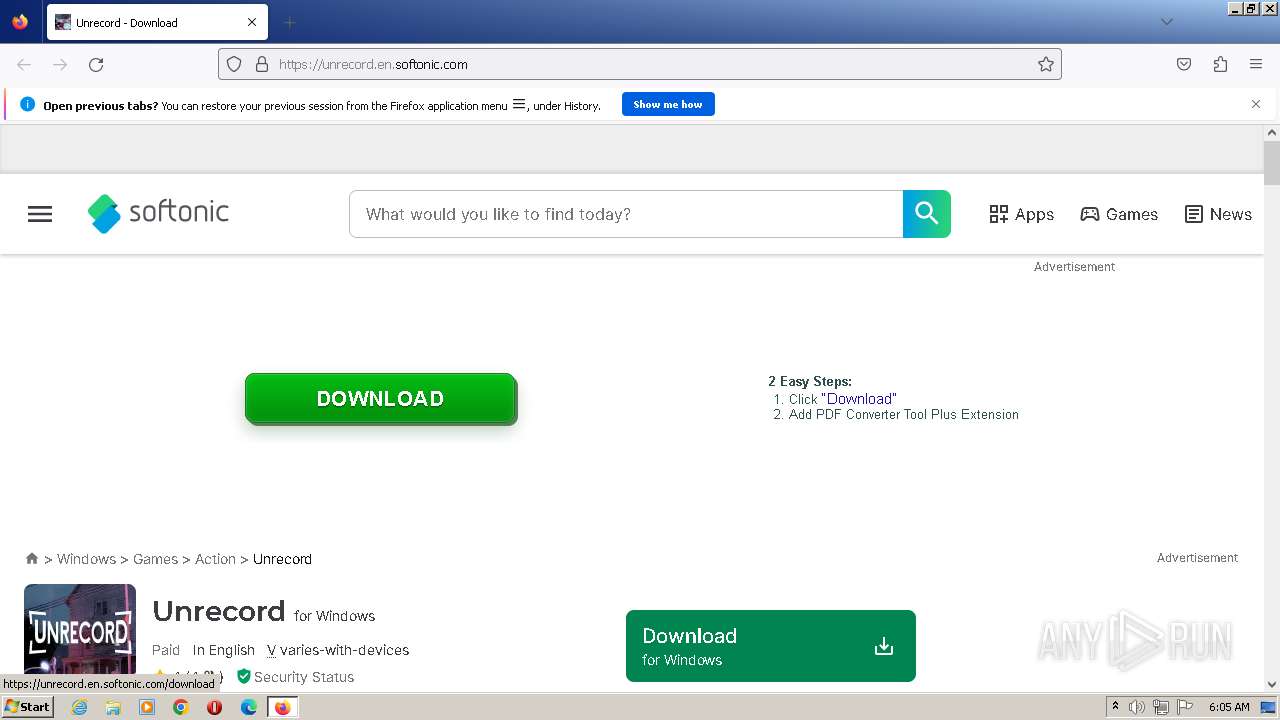
Task: Launch Microsoft Edge from taskbar
Action: click(x=249, y=707)
